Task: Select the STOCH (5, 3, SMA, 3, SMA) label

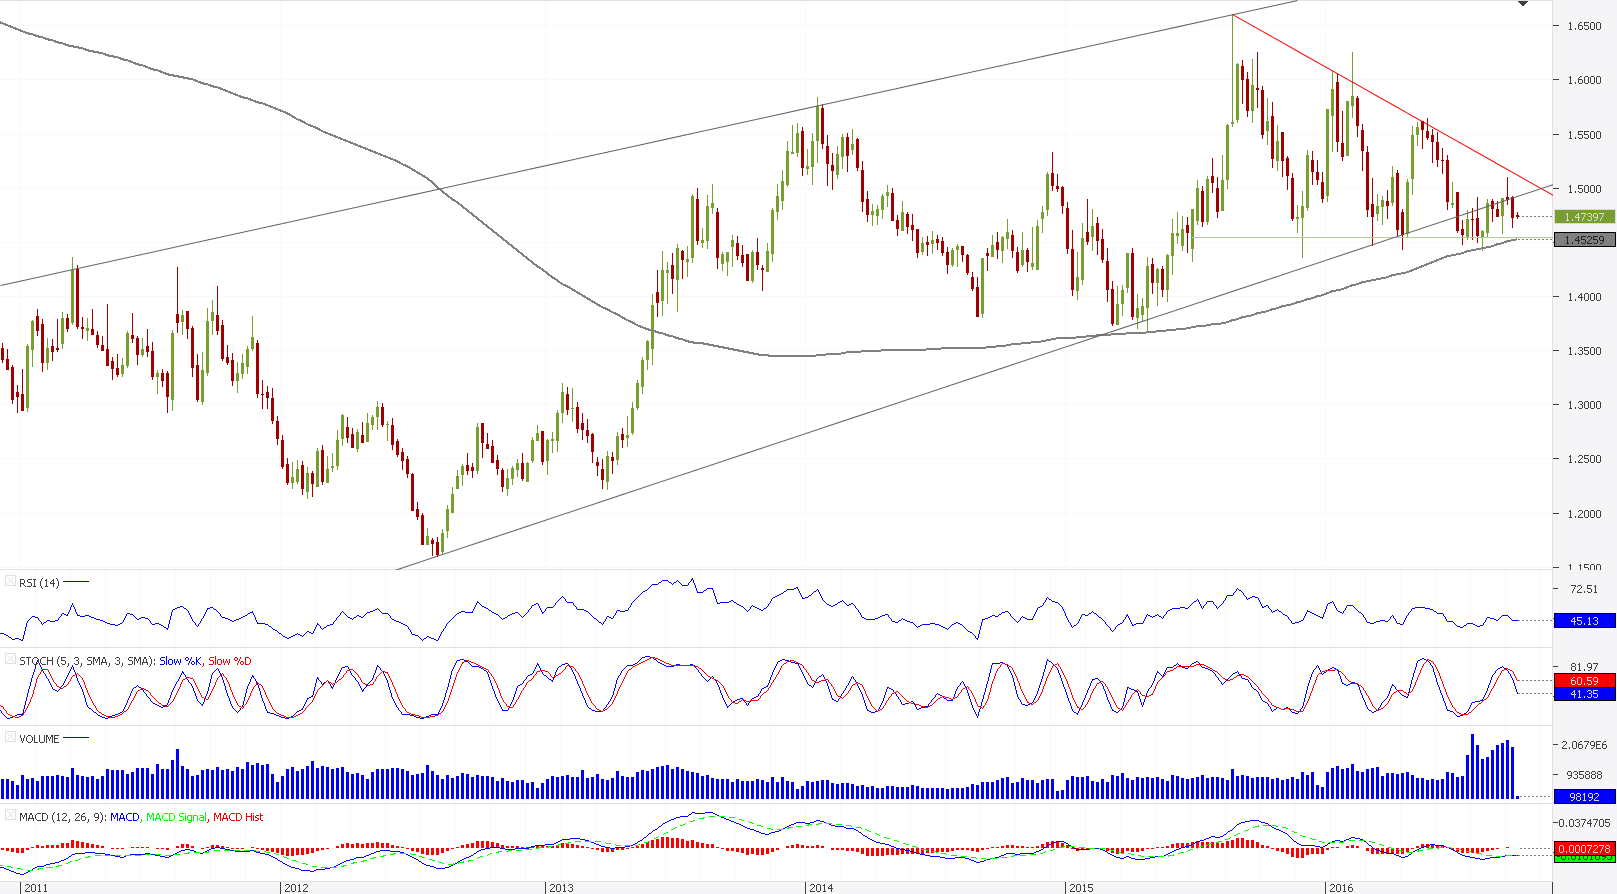Action: (x=87, y=661)
